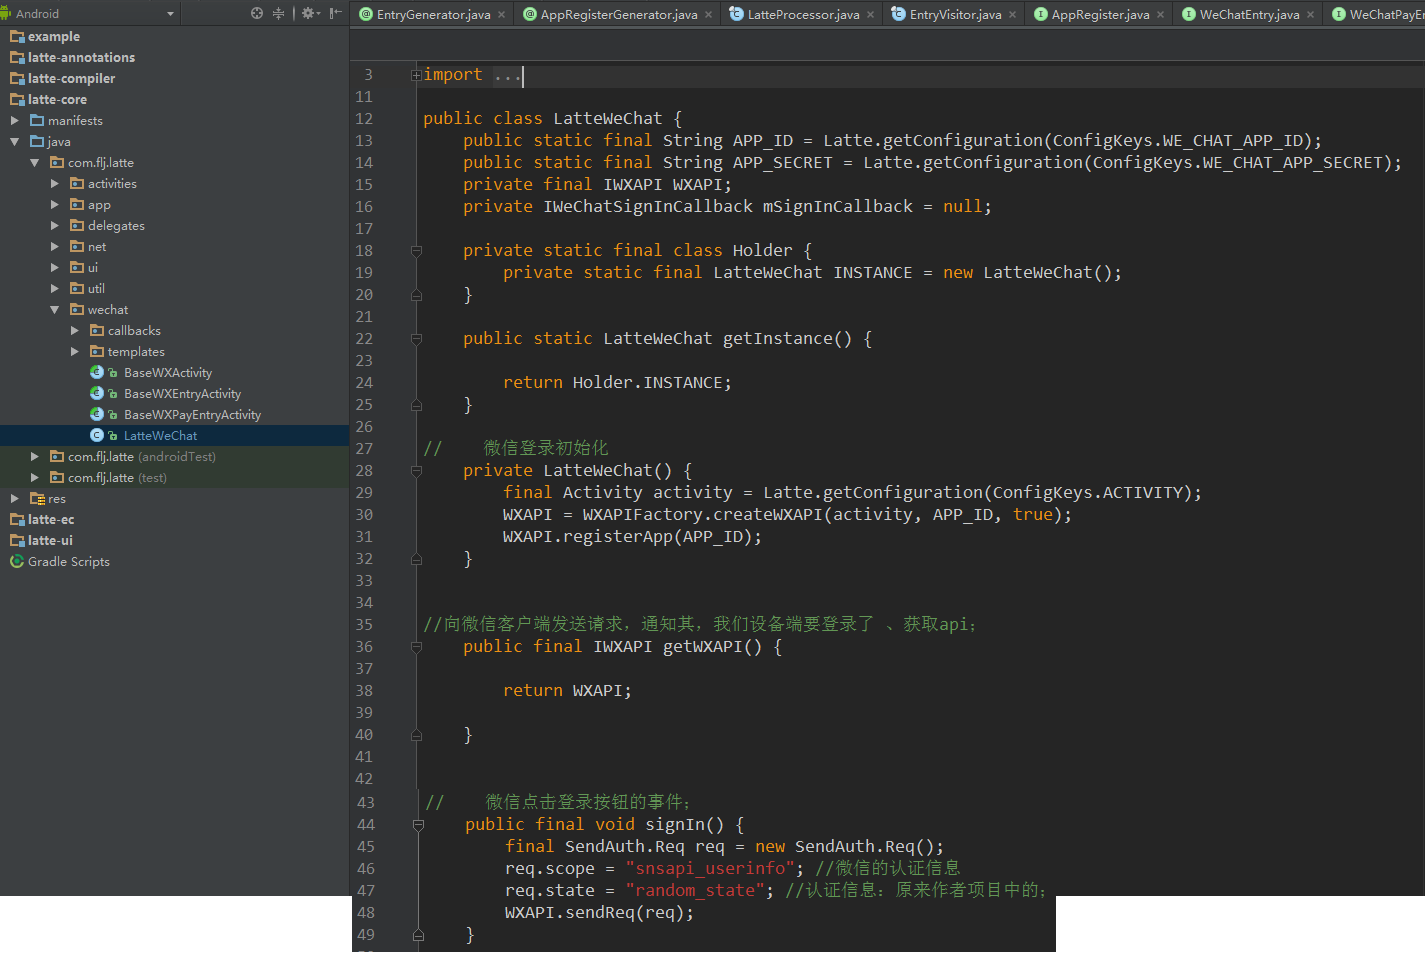Close the LatteProcessor.java tab
1425x954 pixels.
(871, 14)
